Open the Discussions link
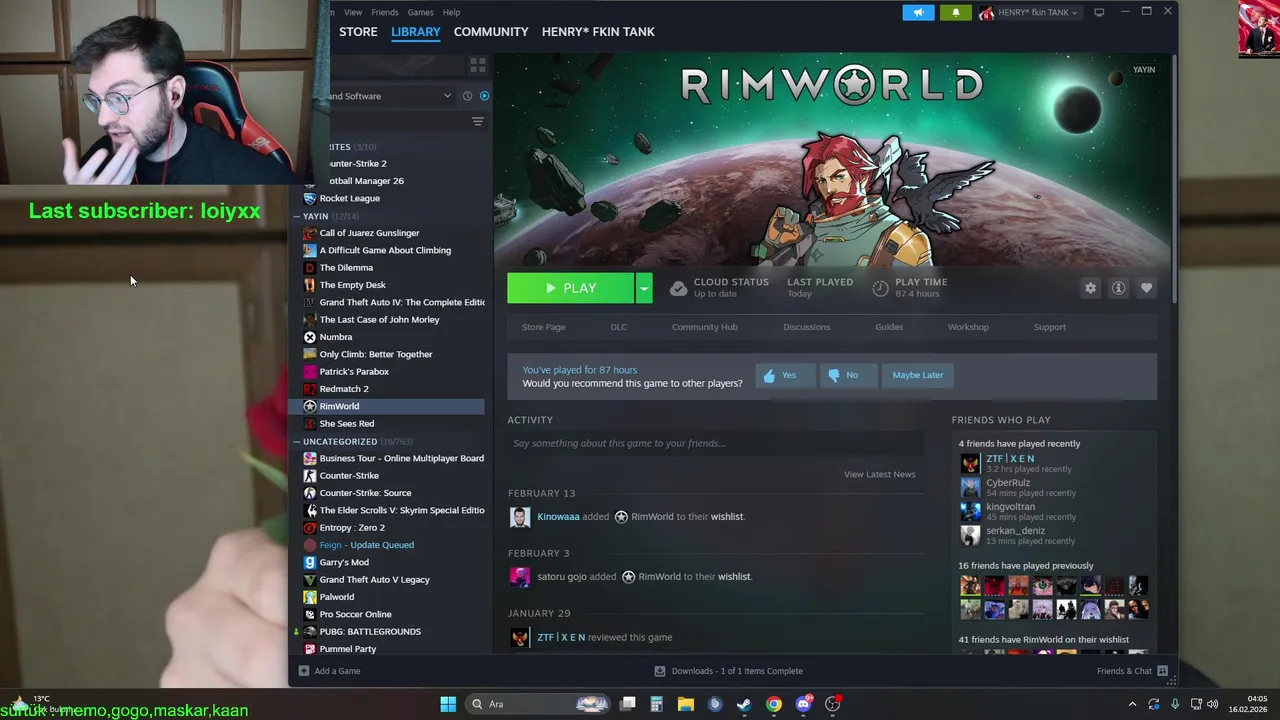Image resolution: width=1280 pixels, height=720 pixels. pyautogui.click(x=806, y=327)
